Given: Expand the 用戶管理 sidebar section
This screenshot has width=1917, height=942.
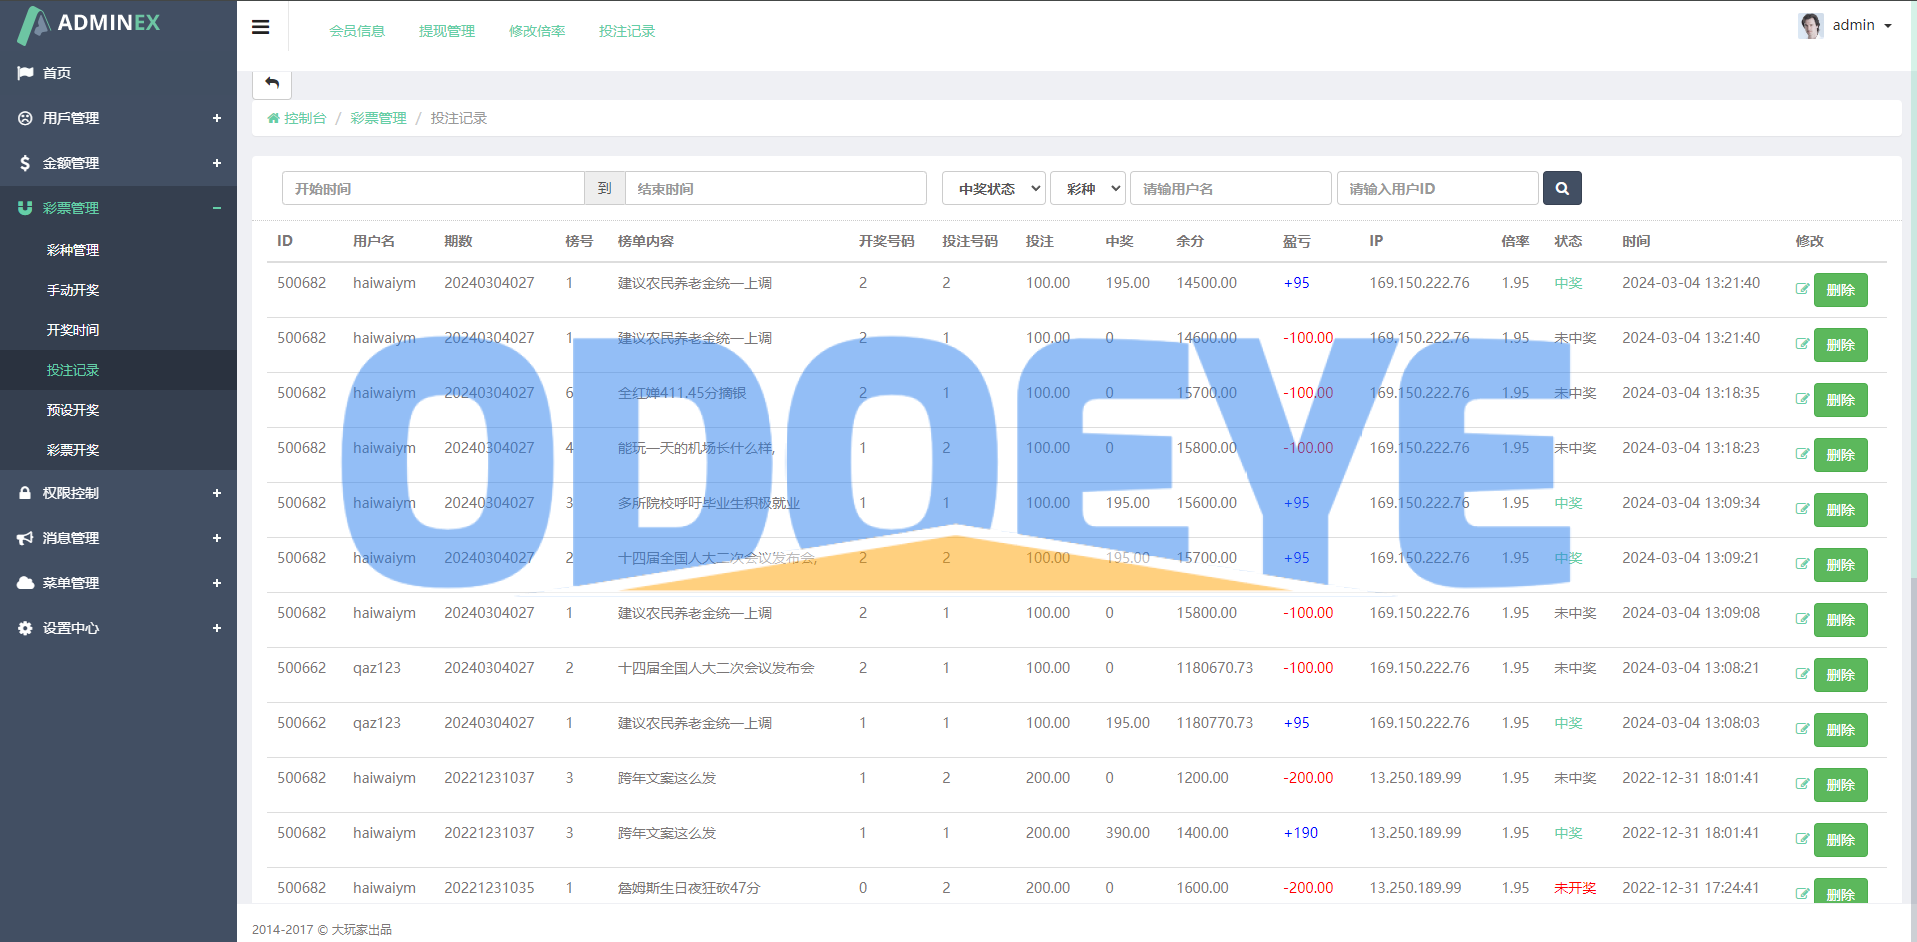Looking at the screenshot, I should [118, 118].
